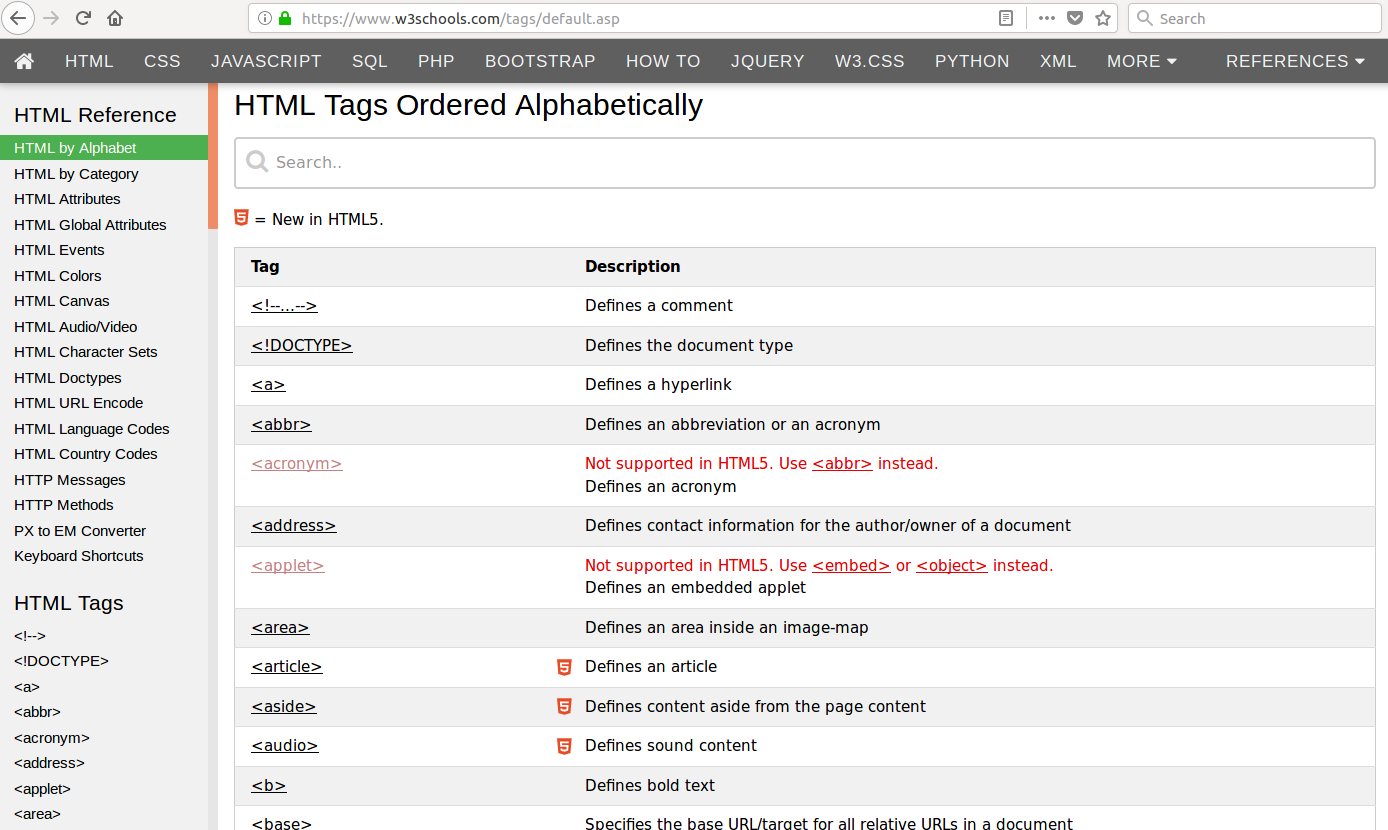Open HTML Character Sets in the sidebar

pos(86,352)
